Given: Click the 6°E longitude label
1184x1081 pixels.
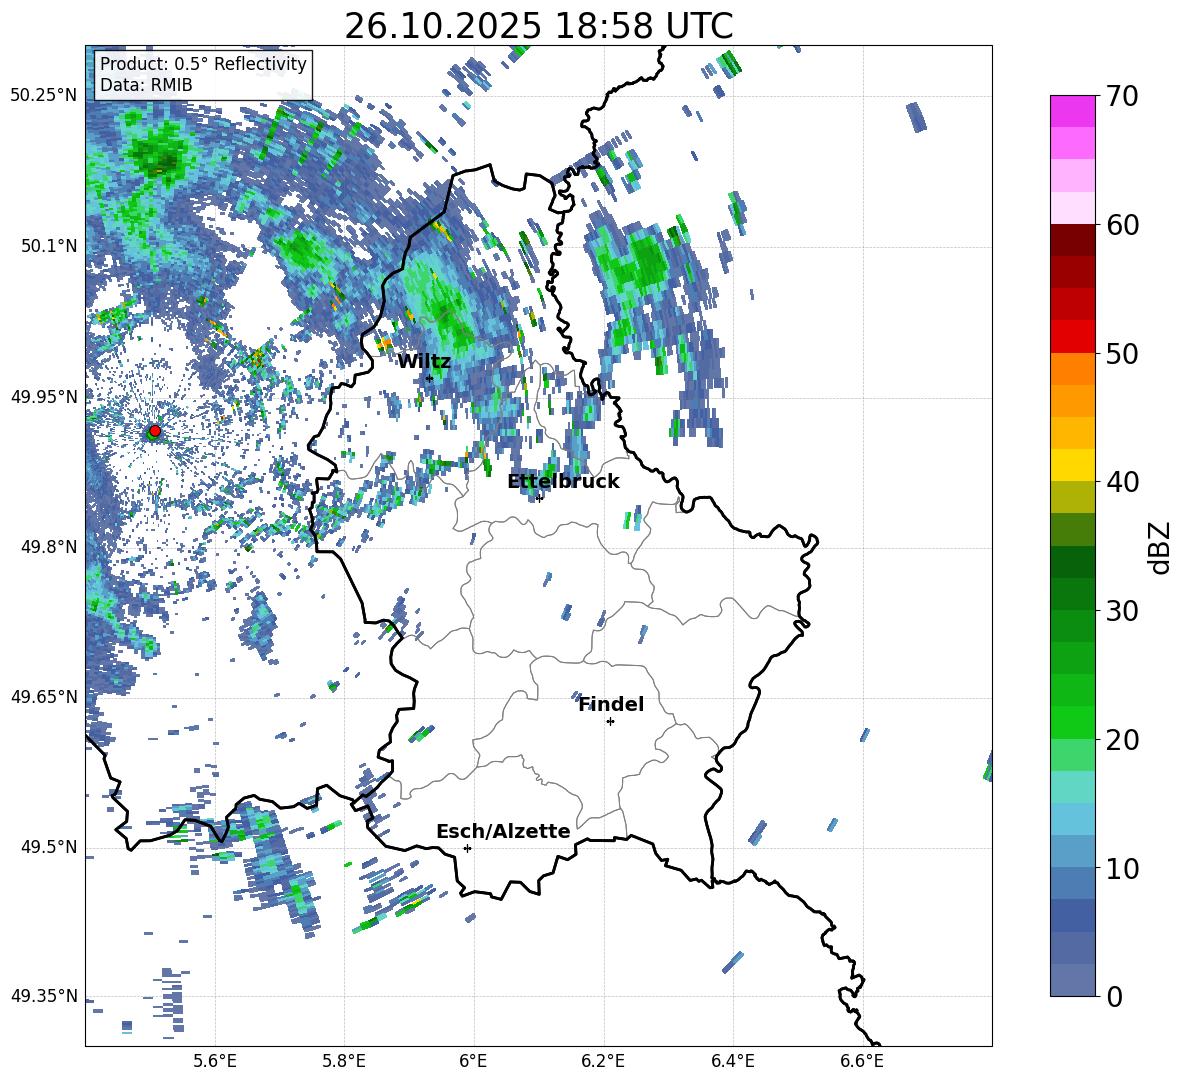Looking at the screenshot, I should (473, 1061).
